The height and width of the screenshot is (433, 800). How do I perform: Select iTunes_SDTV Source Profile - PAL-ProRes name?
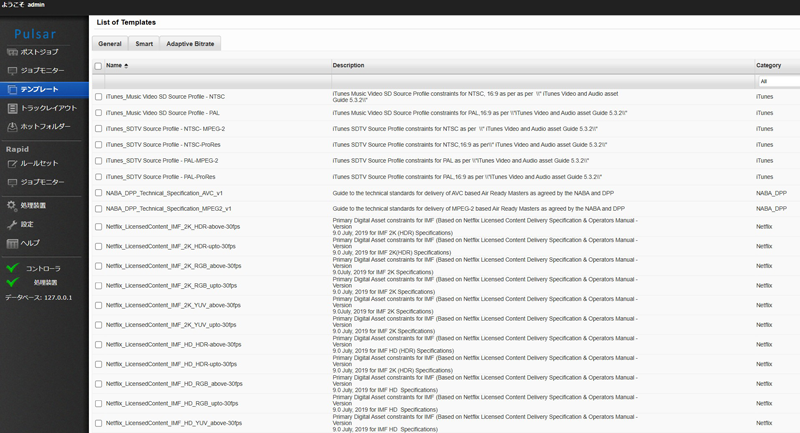coord(161,177)
